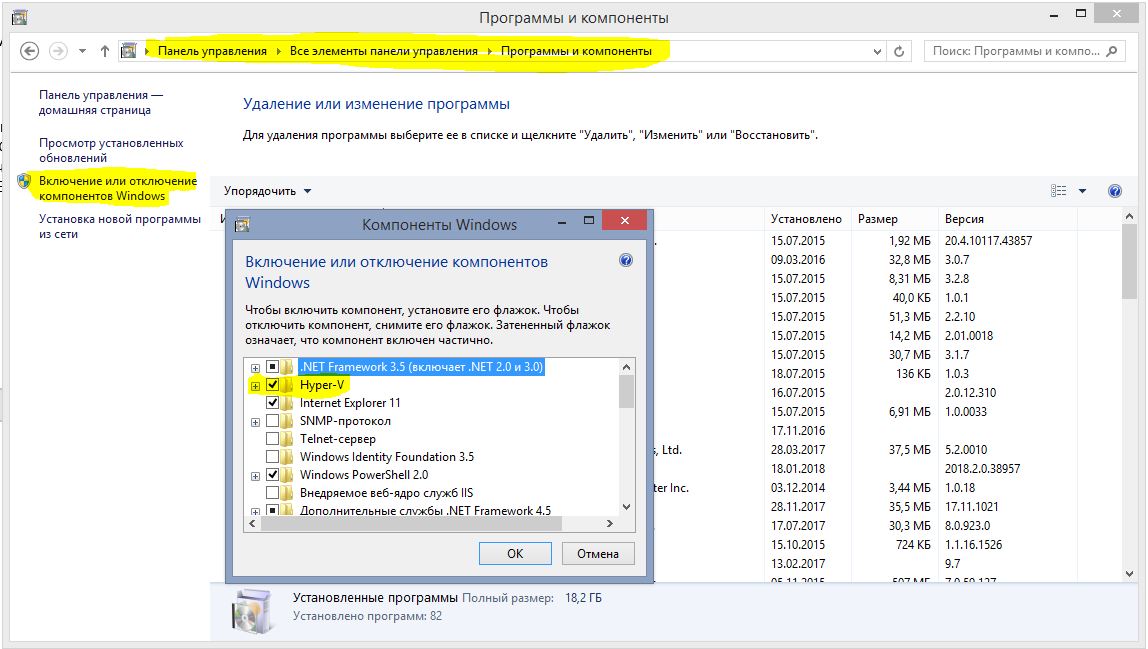This screenshot has width=1148, height=649.
Task: Enable Telnet-сервер checkbox
Action: click(272, 438)
